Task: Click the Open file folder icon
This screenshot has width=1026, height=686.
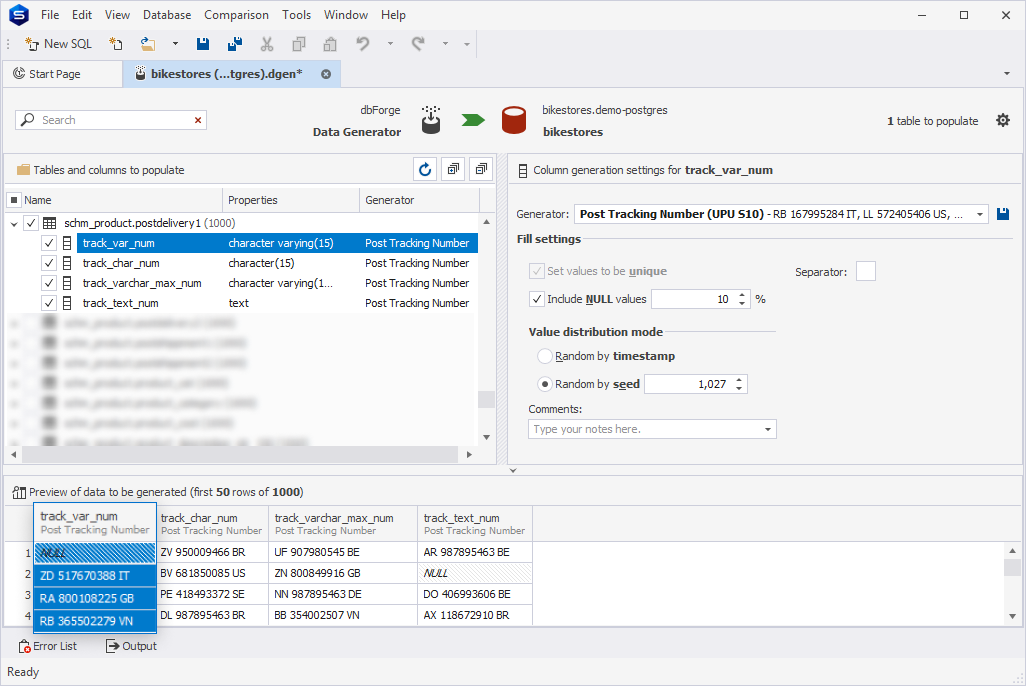Action: click(x=148, y=44)
